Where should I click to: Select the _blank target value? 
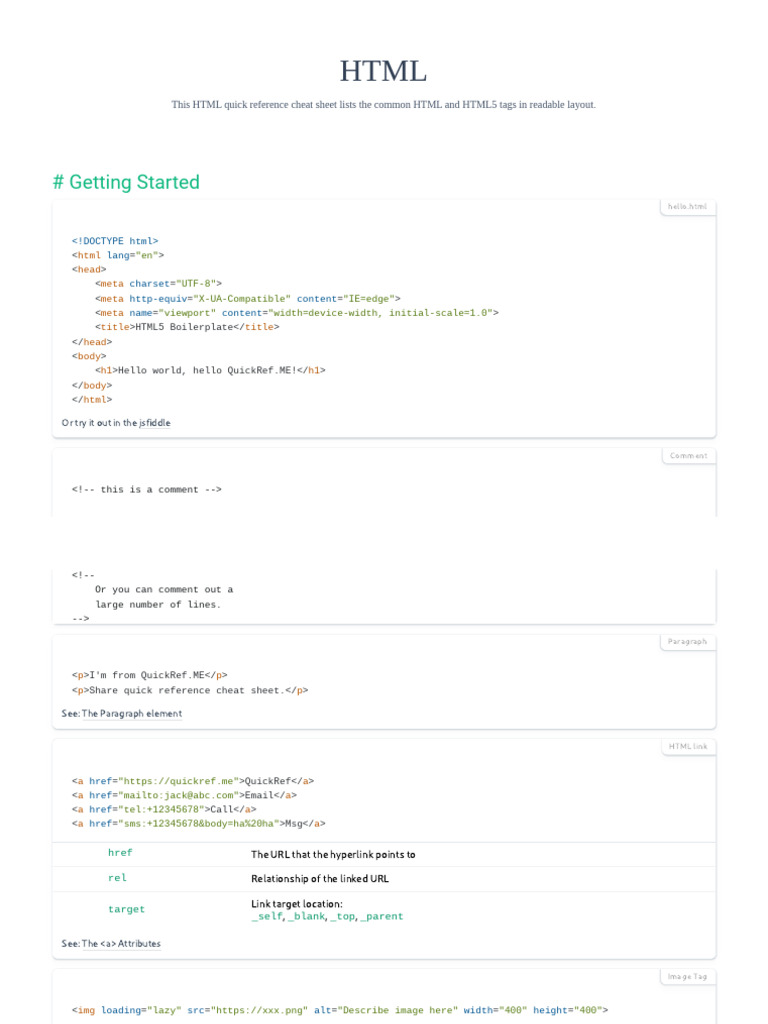click(306, 916)
